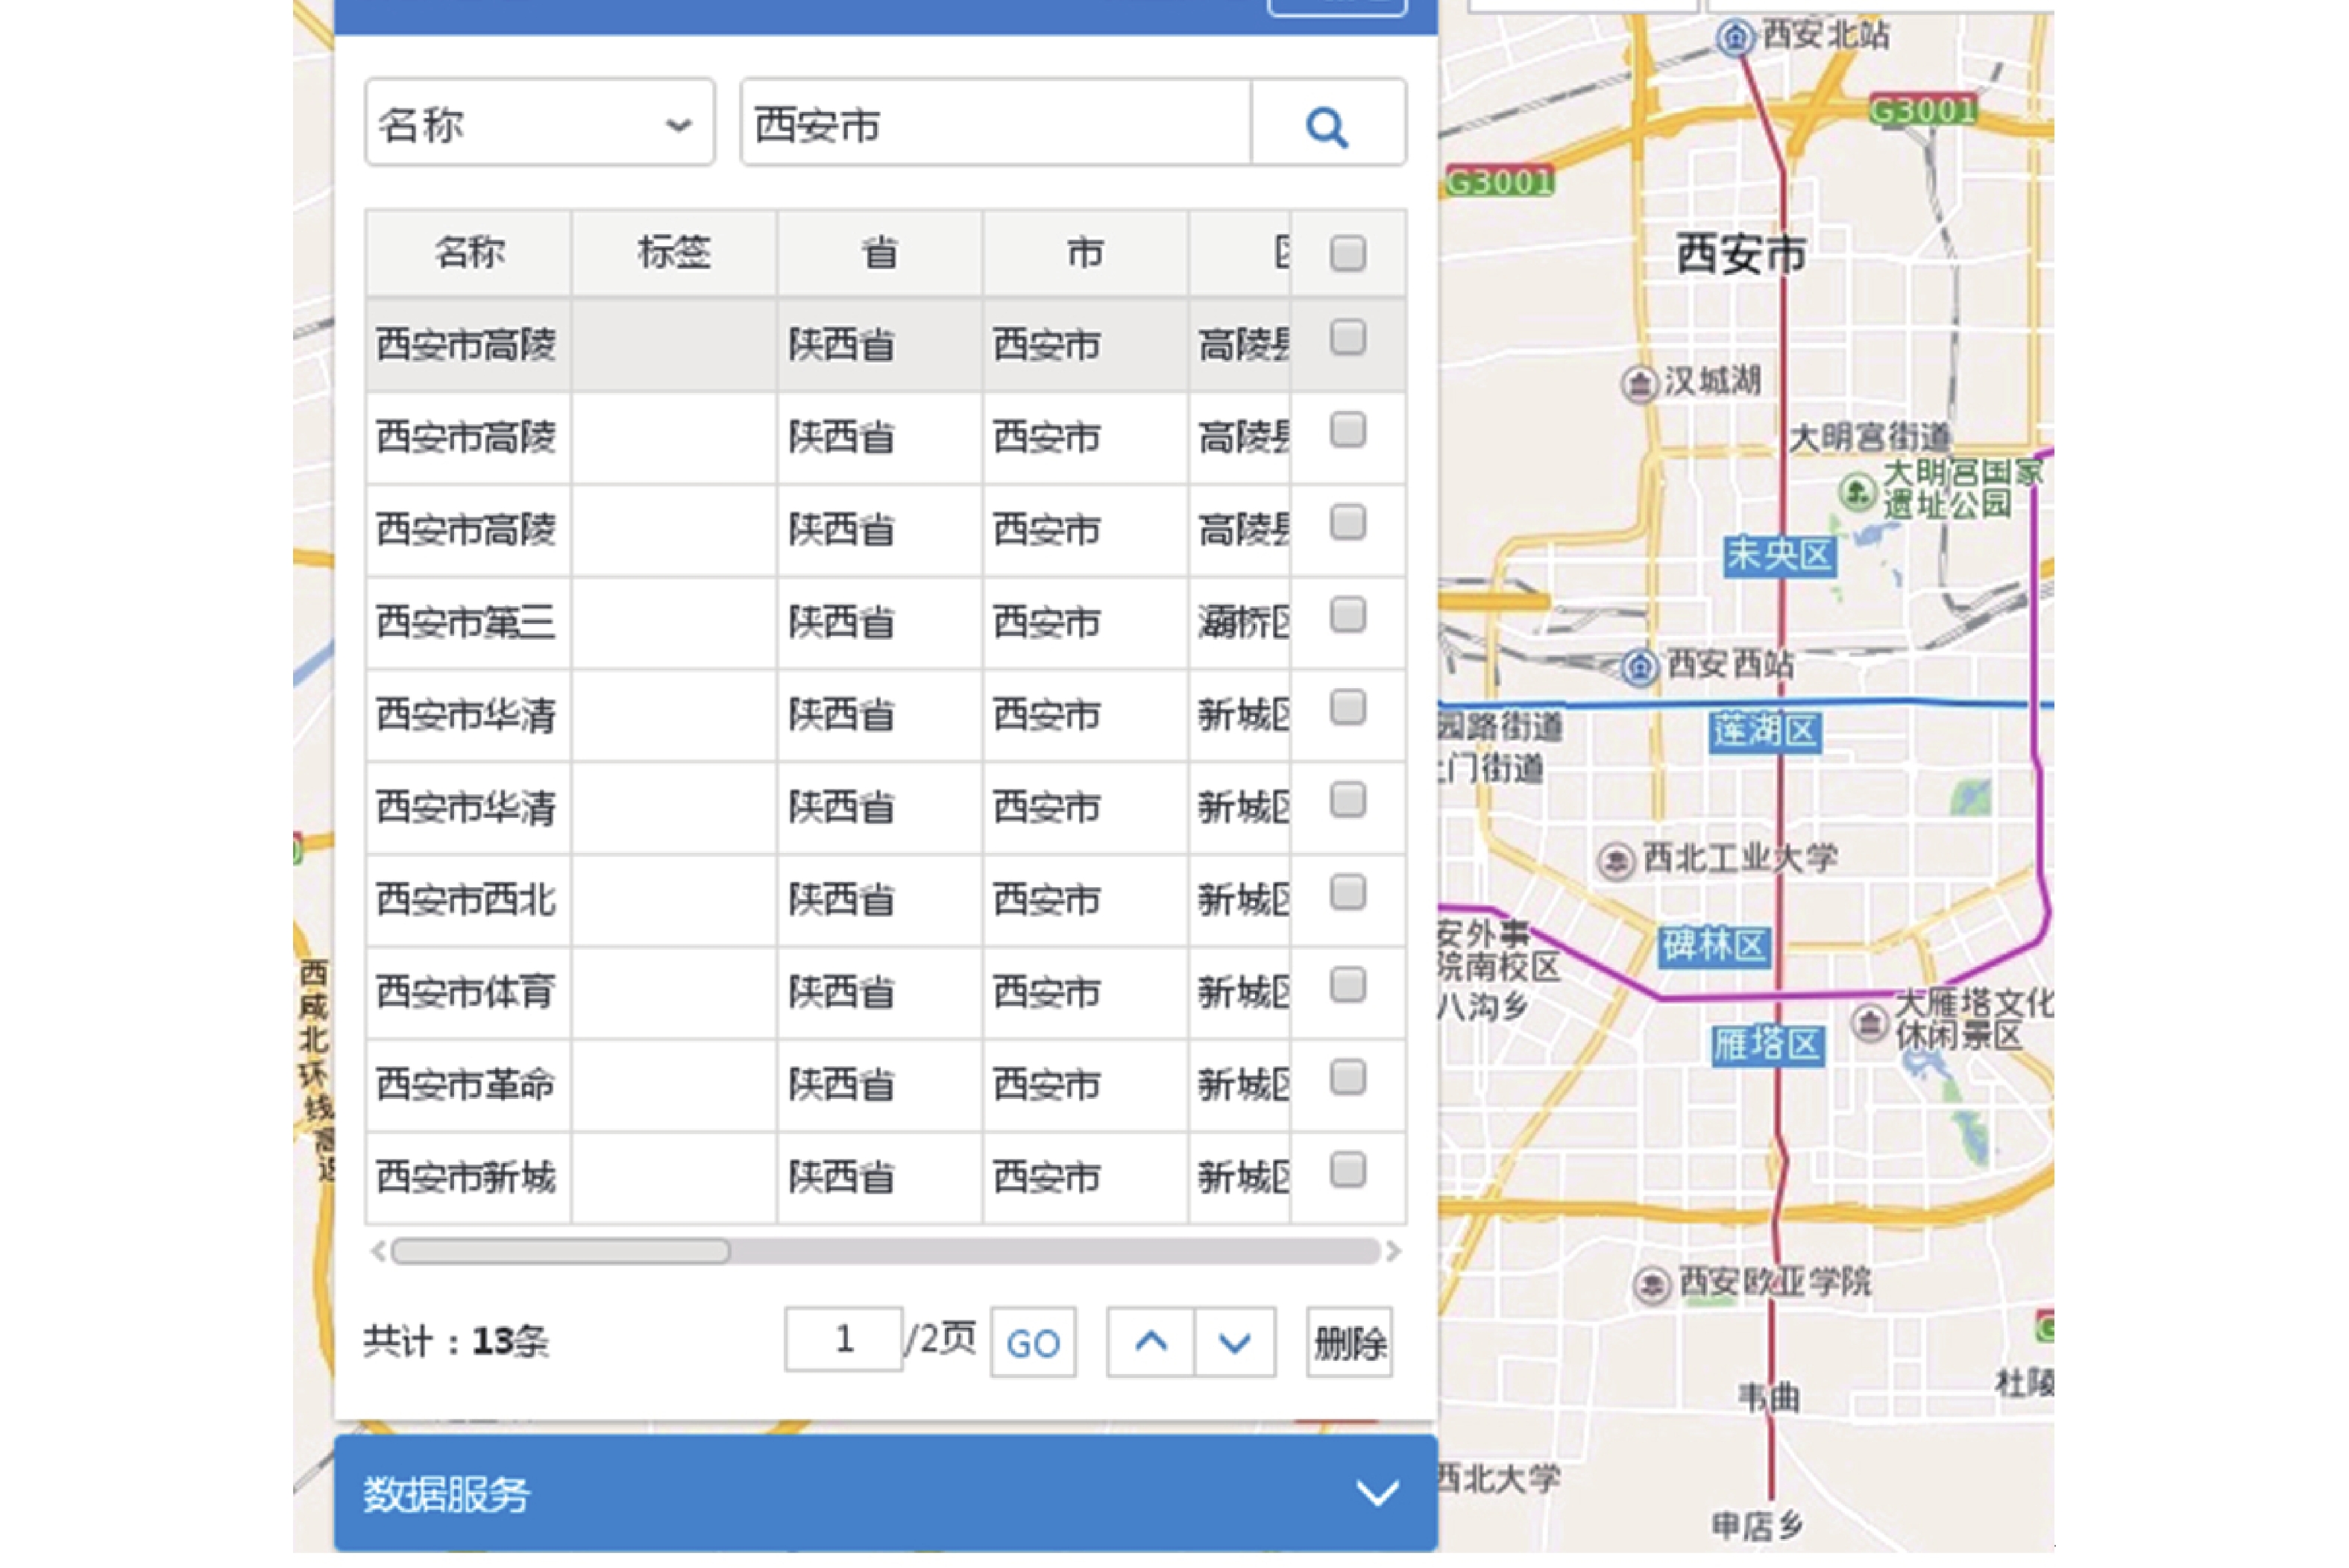Click the 碑林区 district label on the map
Screen dimensions: 2349x1568
point(1714,946)
